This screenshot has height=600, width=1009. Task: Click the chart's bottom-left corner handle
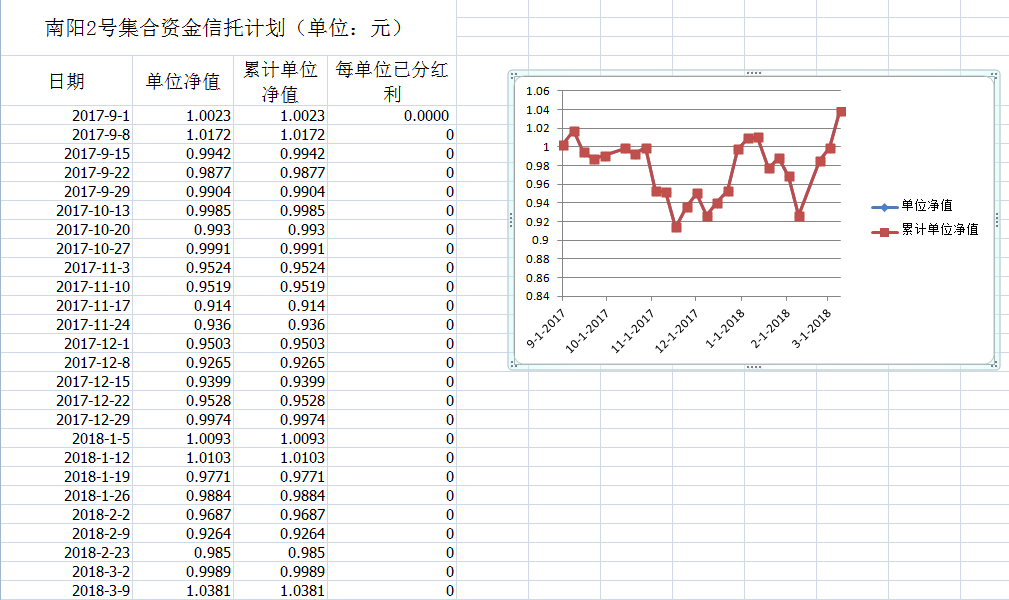point(512,367)
